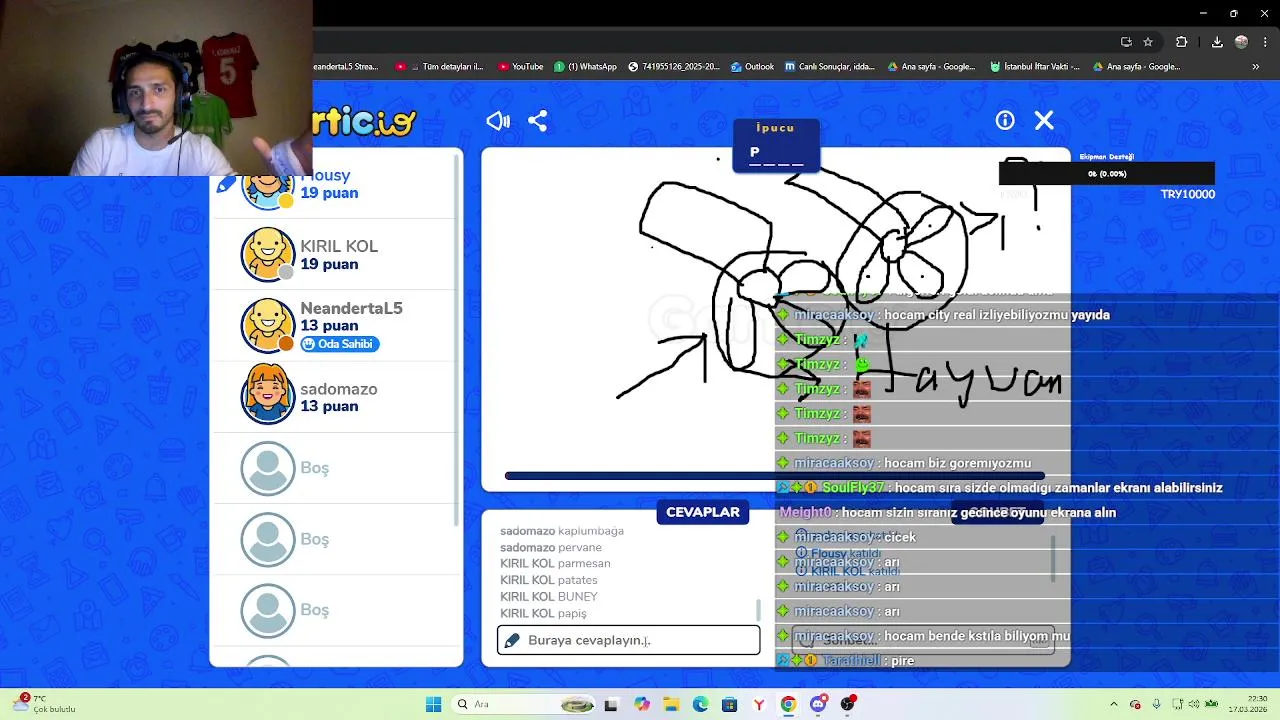The height and width of the screenshot is (720, 1280).
Task: Click KIRIL KOL player avatar
Action: pos(268,254)
